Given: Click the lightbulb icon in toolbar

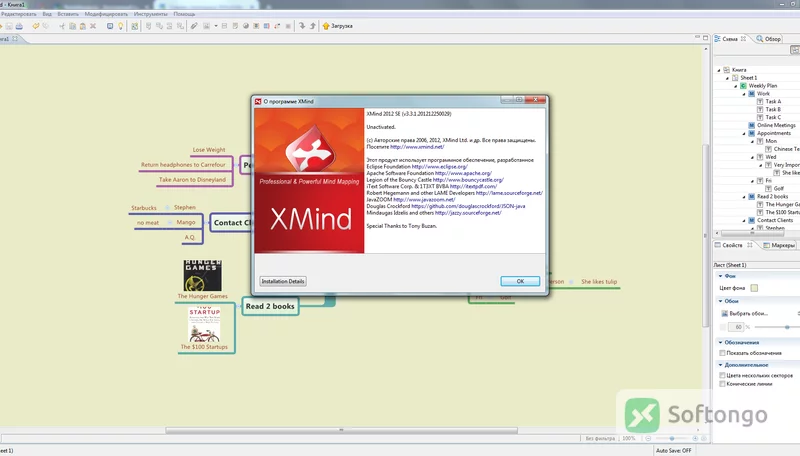Looking at the screenshot, I should (120, 26).
